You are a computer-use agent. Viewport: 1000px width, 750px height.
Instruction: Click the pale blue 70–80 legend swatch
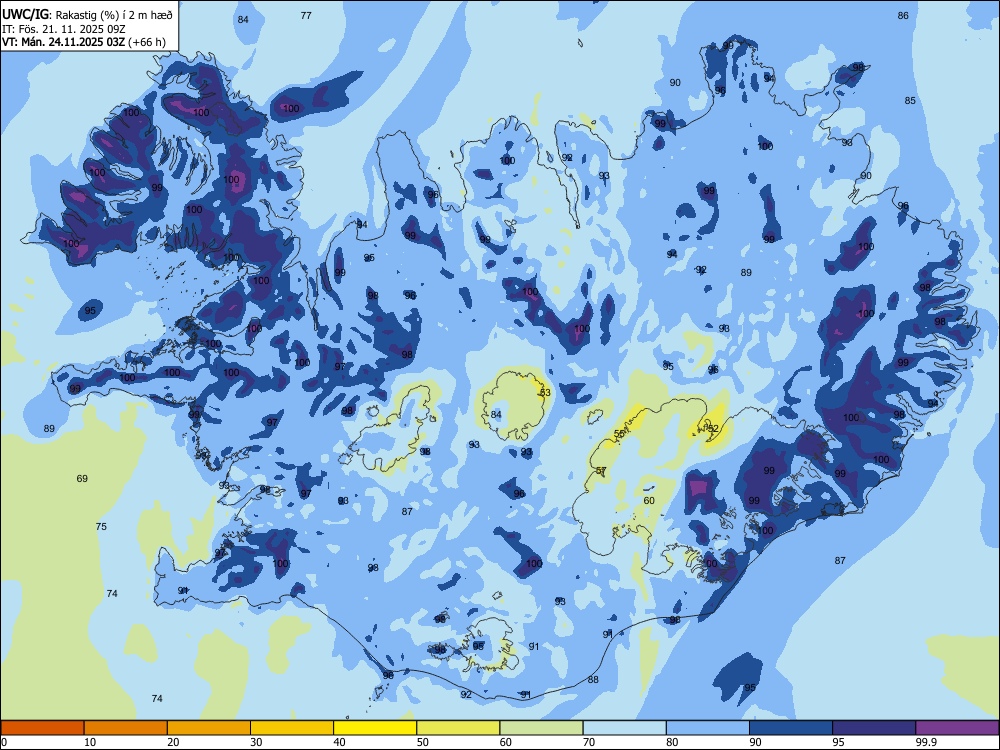tap(624, 728)
